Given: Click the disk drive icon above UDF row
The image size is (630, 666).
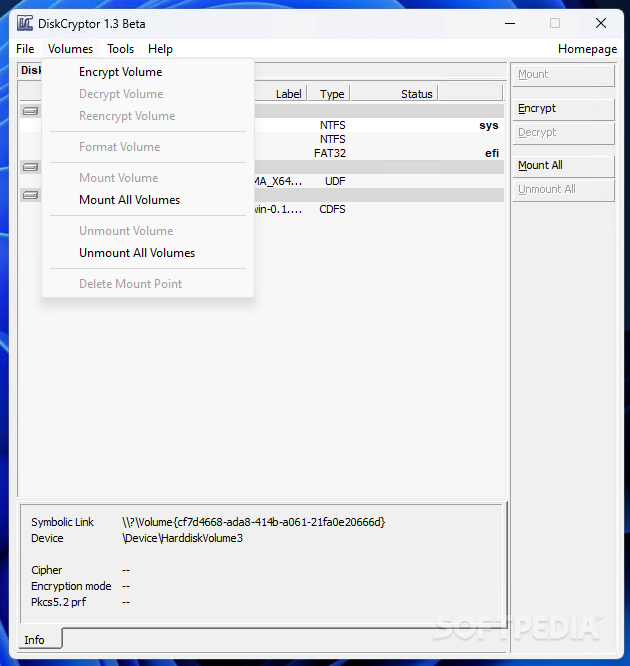Looking at the screenshot, I should pyautogui.click(x=30, y=167).
